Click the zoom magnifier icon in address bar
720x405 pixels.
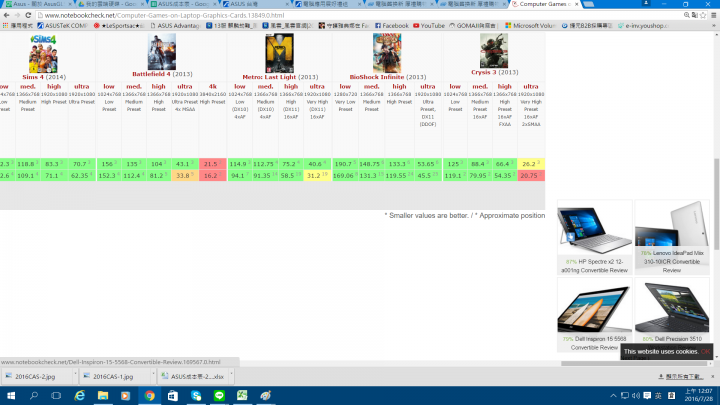pos(686,15)
